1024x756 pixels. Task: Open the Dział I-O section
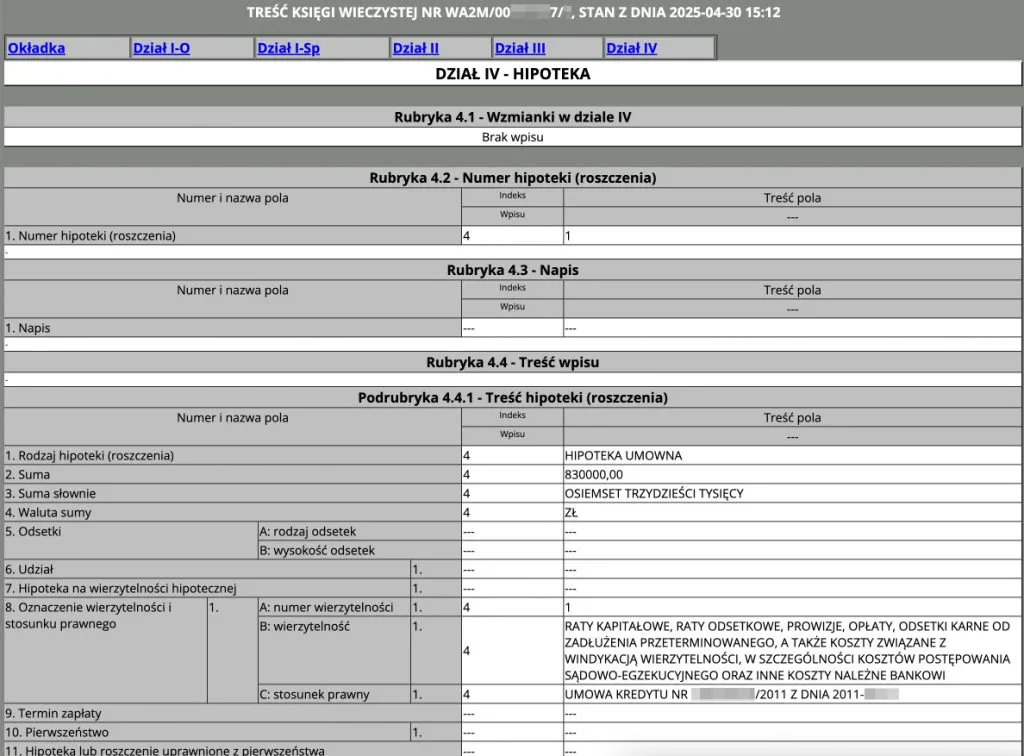pos(165,47)
